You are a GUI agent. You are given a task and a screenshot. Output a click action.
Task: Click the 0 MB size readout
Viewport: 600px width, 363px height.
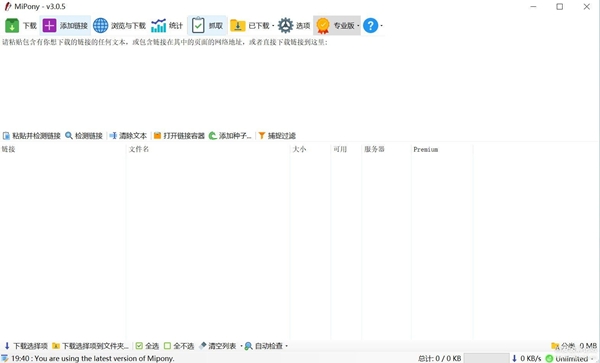point(588,346)
